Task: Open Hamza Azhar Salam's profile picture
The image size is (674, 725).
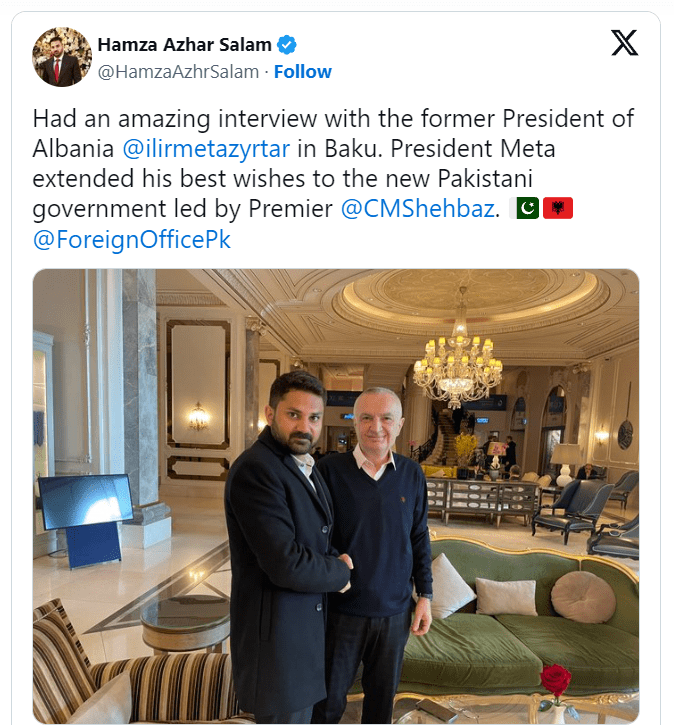Action: tap(62, 57)
